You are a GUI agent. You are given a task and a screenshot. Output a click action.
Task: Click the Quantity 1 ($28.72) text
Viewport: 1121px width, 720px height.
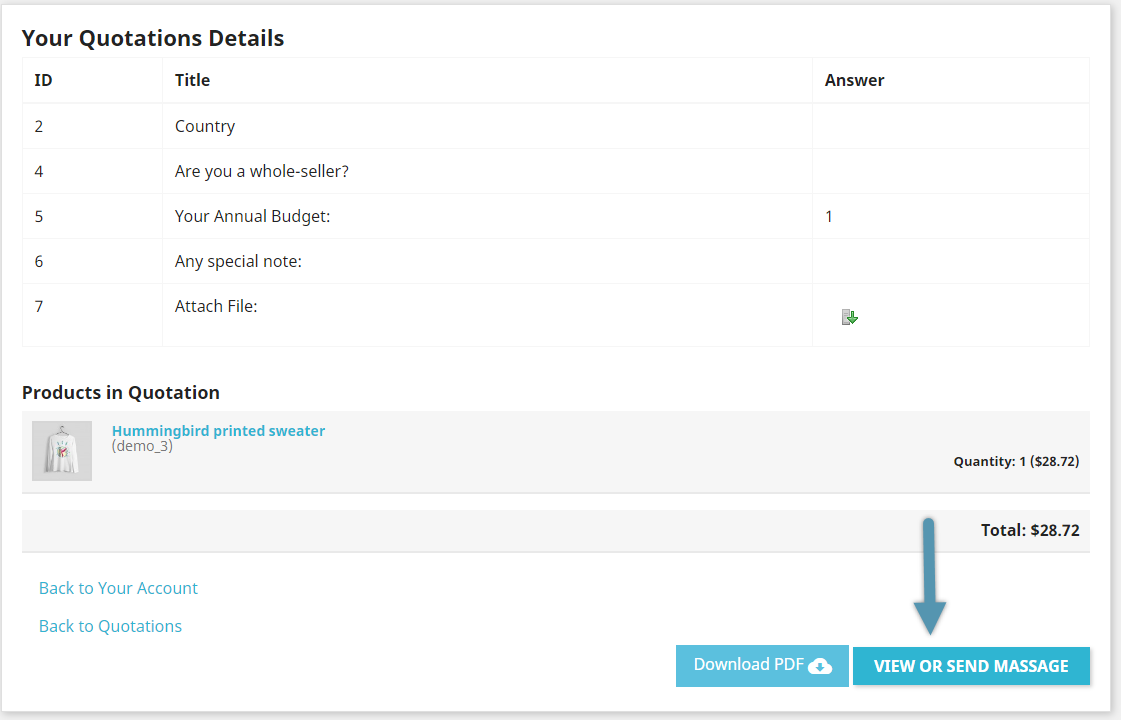coord(1016,461)
